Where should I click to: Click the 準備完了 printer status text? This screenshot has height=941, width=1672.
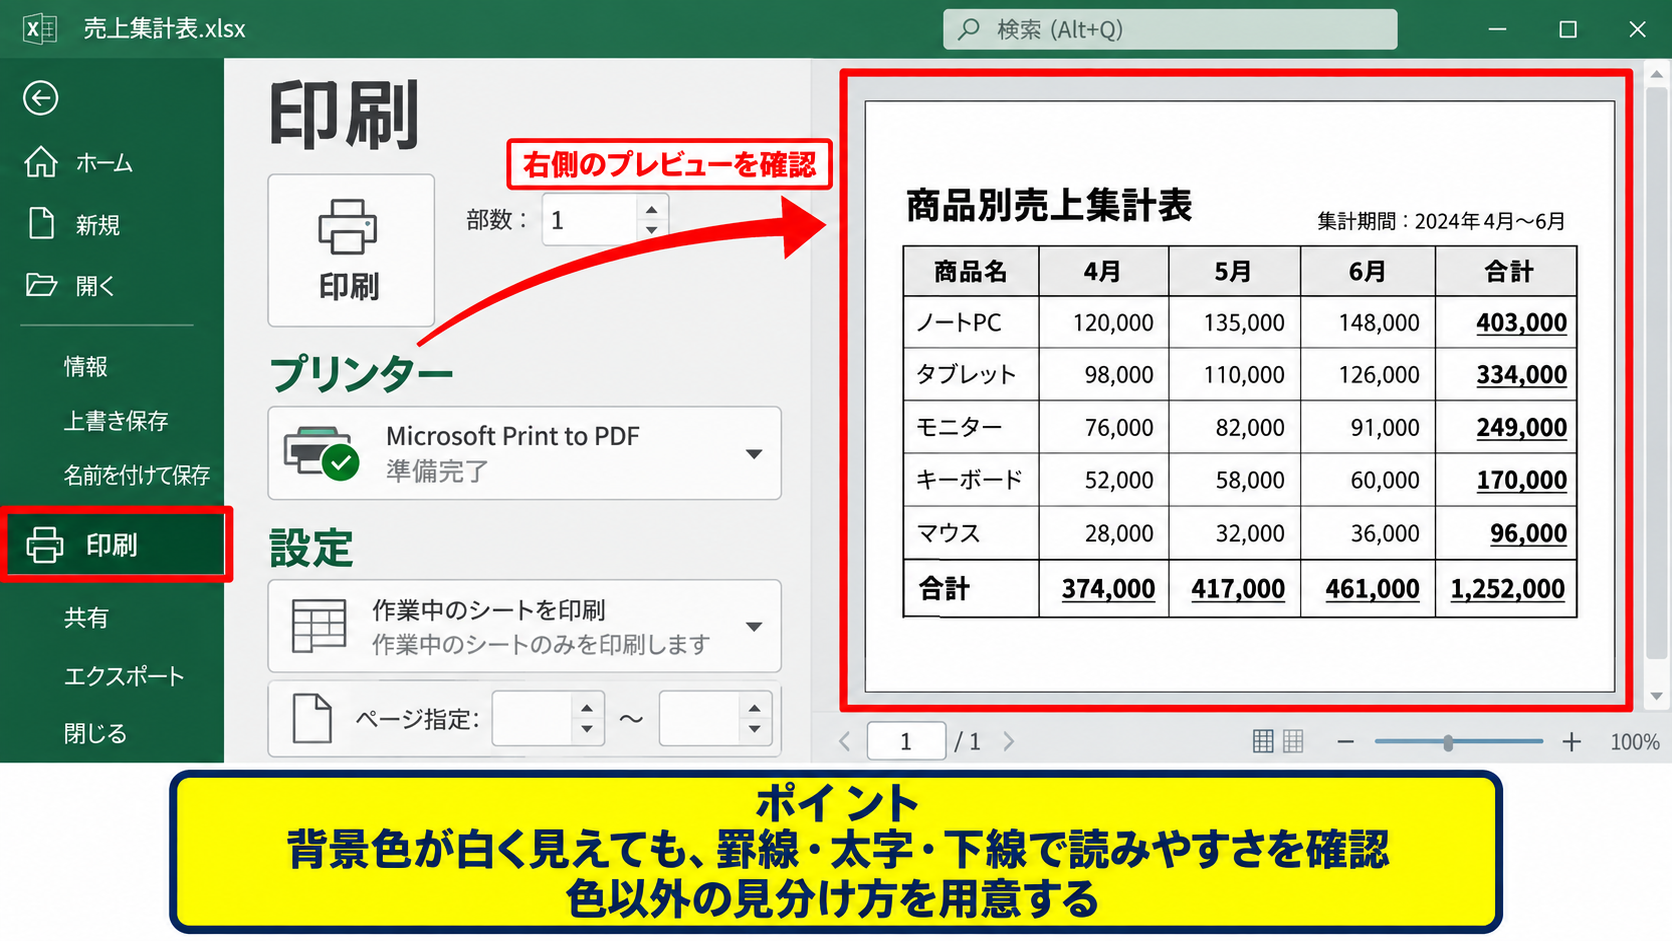click(x=437, y=471)
